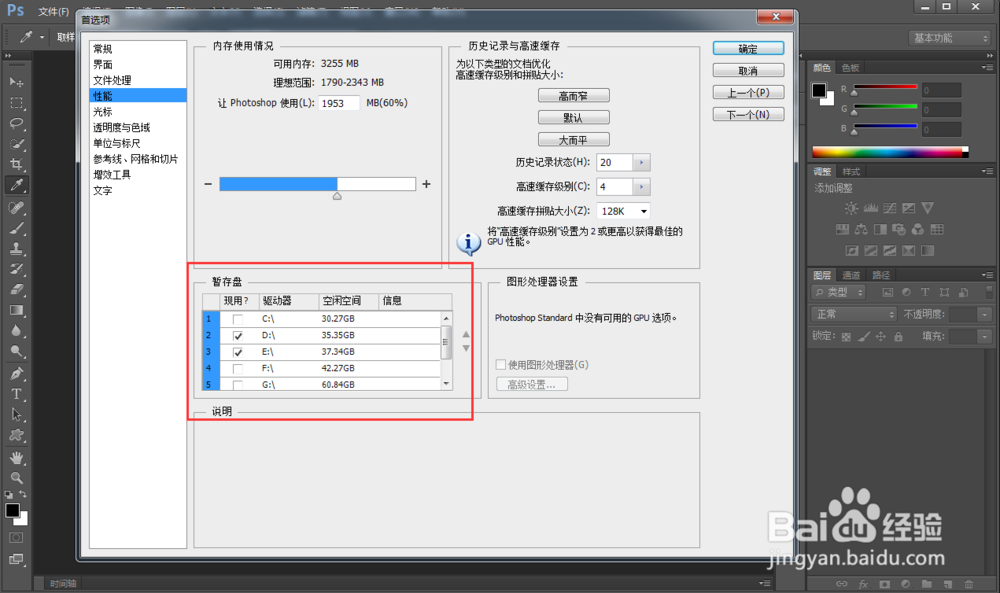Select the Gradient tool
1000x593 pixels.
coord(17,310)
